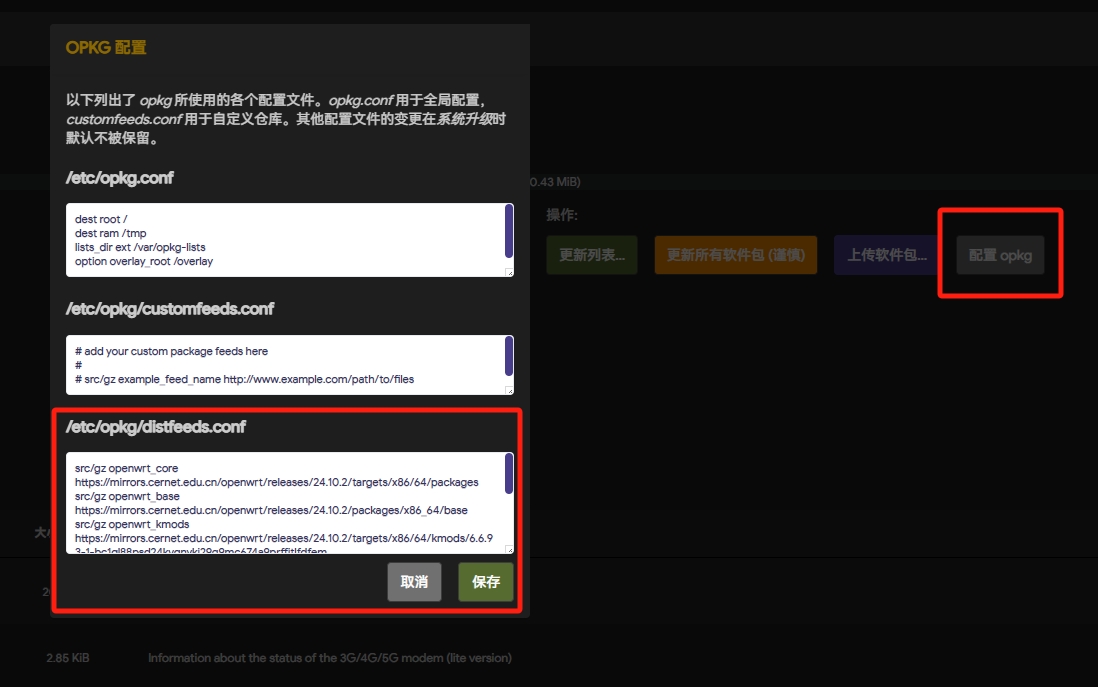Click the 'lists_dir ext /var/opkg-lists' line
Image resolution: width=1098 pixels, height=687 pixels.
coord(140,247)
